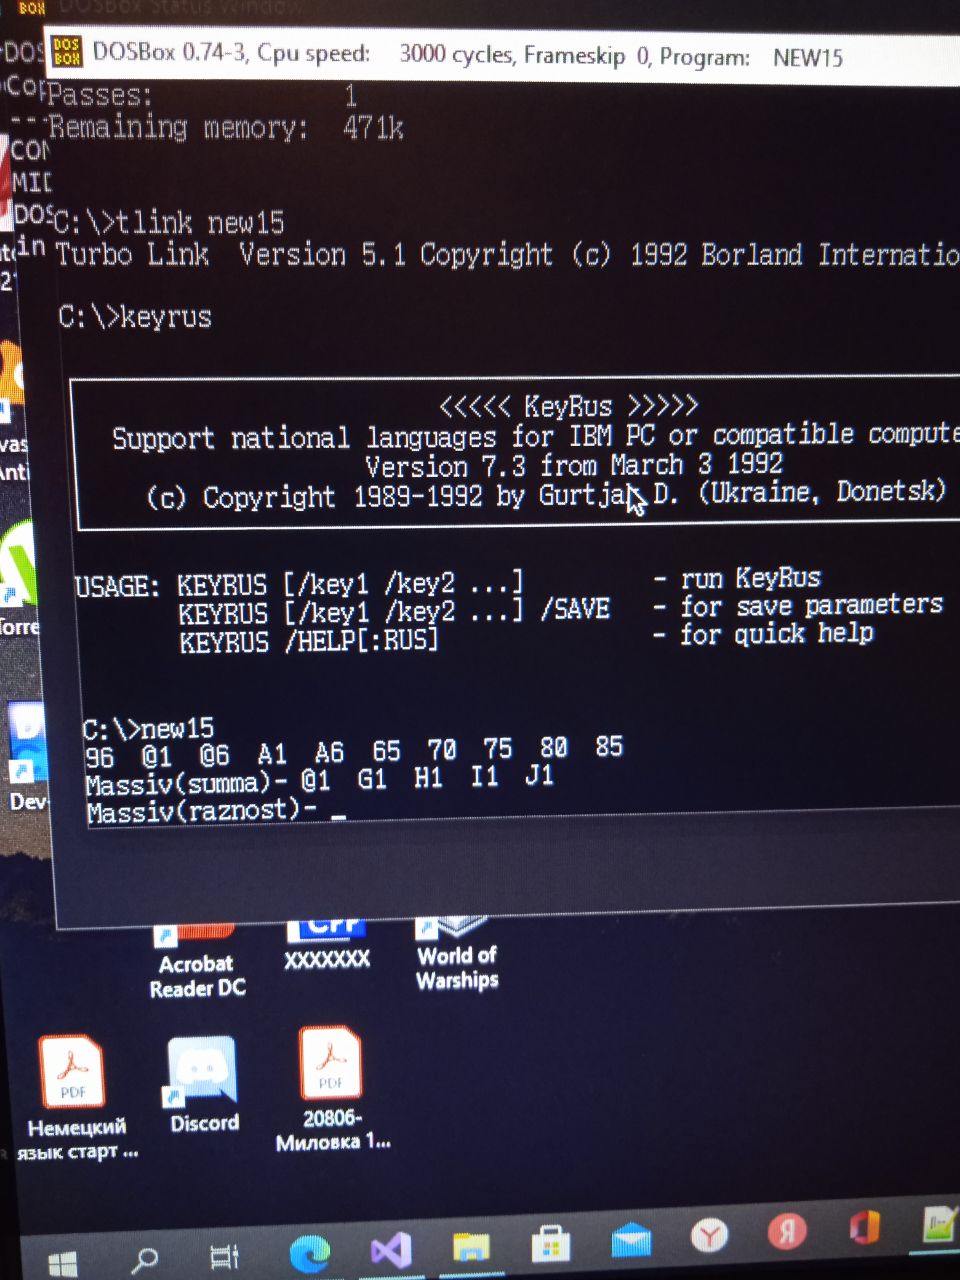This screenshot has height=1280, width=960.
Task: Open Microsoft Office from the taskbar
Action: pyautogui.click(x=864, y=1228)
